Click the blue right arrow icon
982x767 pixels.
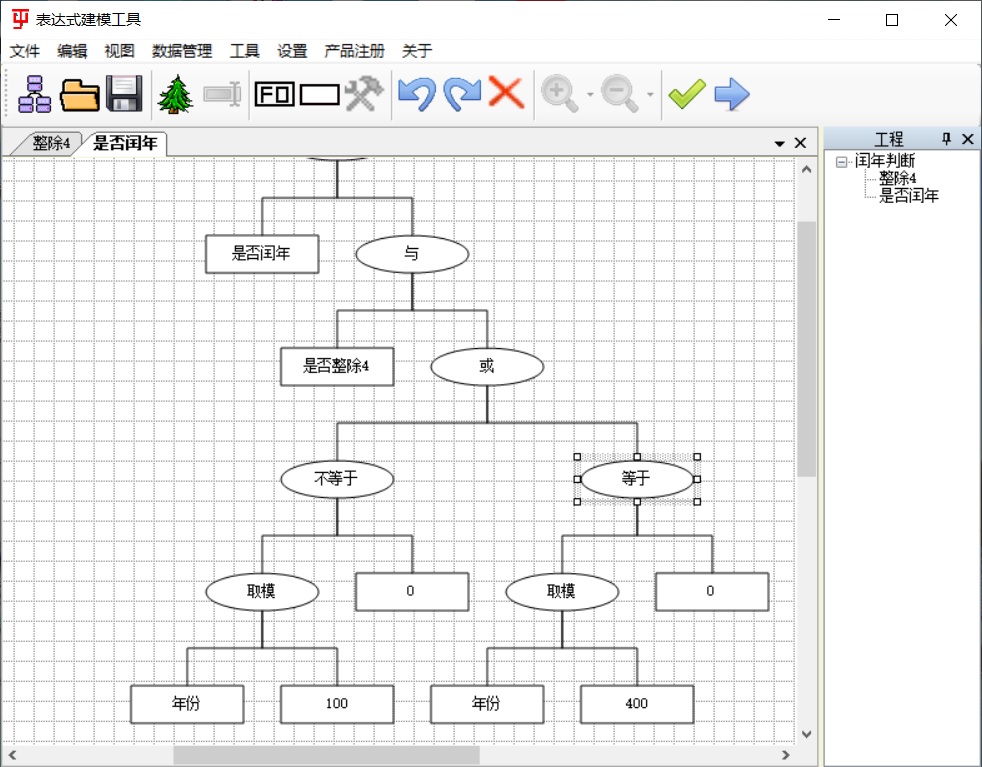[732, 94]
